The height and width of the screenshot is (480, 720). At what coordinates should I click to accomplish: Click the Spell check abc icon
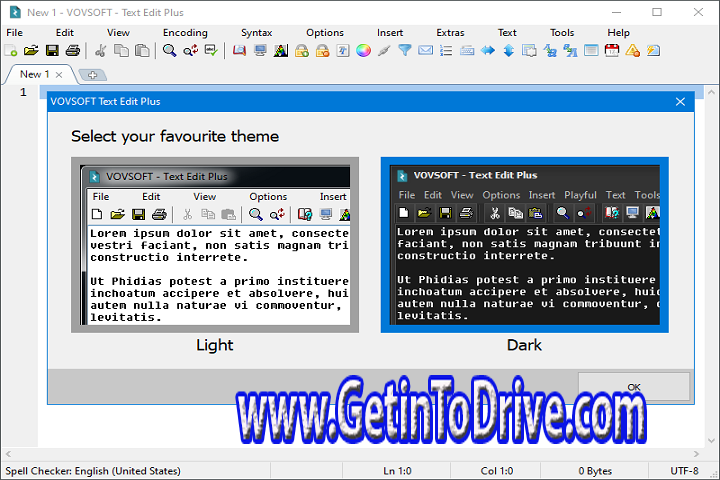click(211, 51)
